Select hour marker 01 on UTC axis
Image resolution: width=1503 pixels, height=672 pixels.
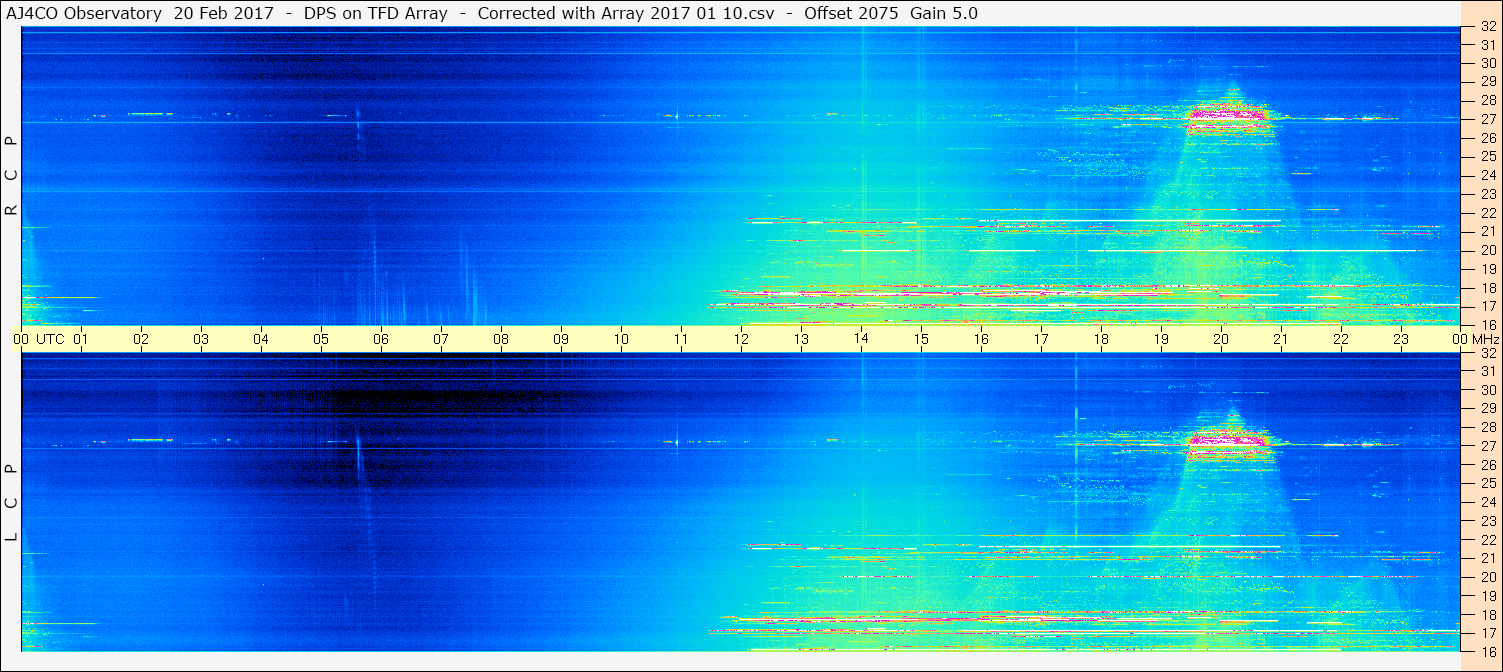click(x=81, y=339)
